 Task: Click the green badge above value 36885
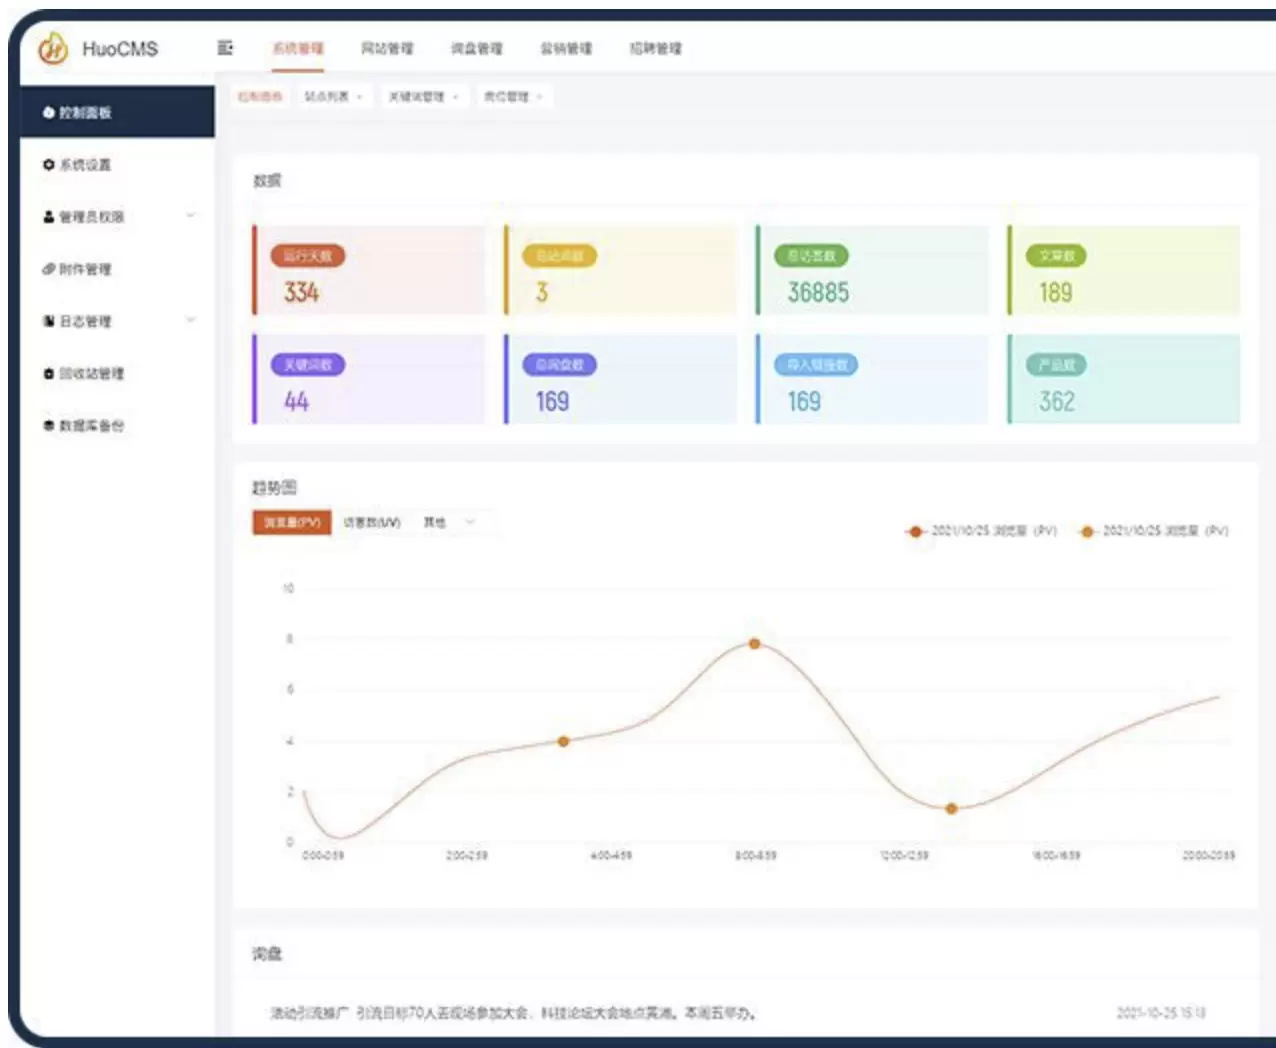tap(811, 256)
